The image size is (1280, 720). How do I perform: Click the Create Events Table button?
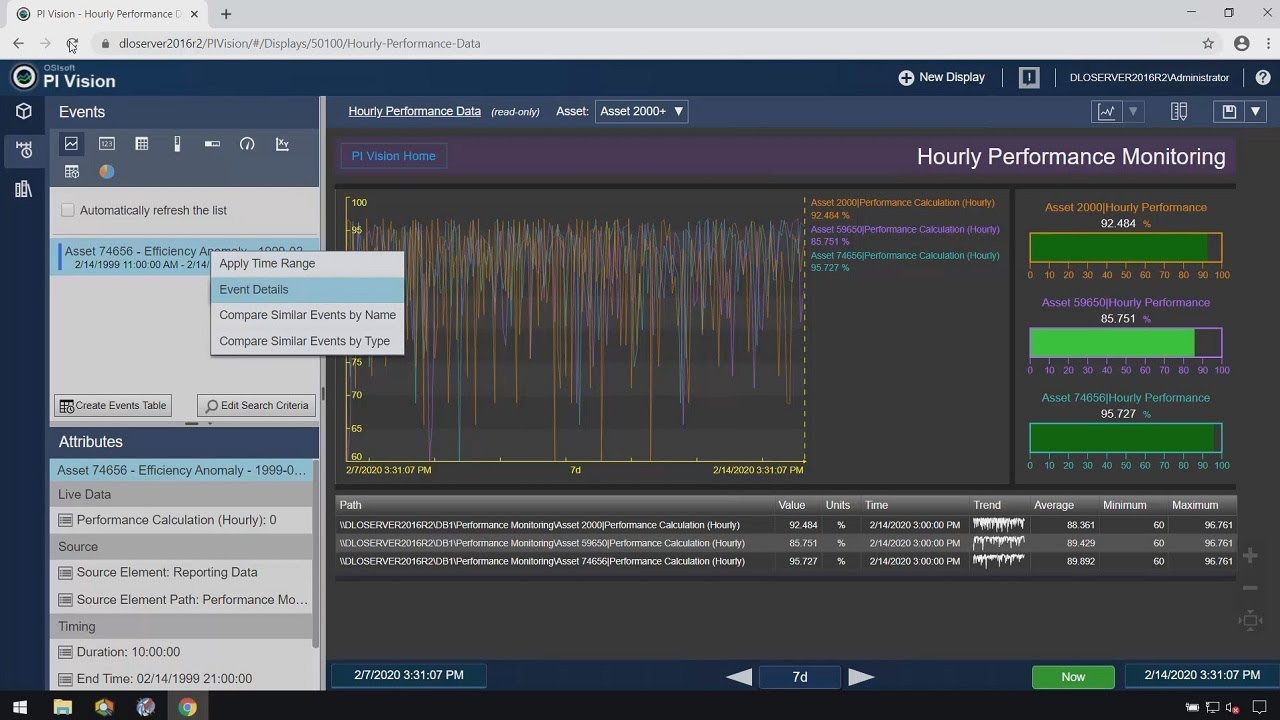(113, 405)
